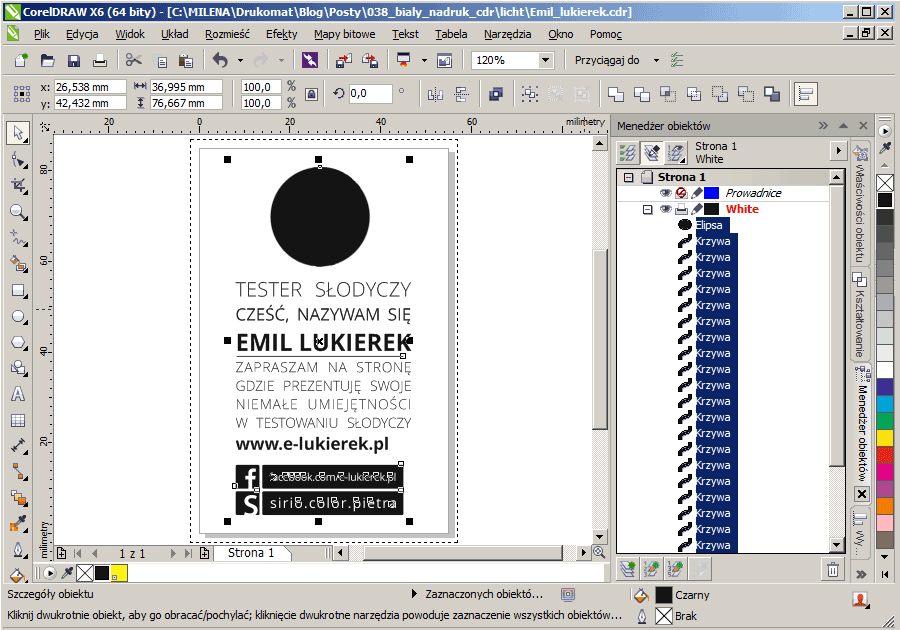Open the Plik menu
The image size is (900, 630).
click(42, 34)
